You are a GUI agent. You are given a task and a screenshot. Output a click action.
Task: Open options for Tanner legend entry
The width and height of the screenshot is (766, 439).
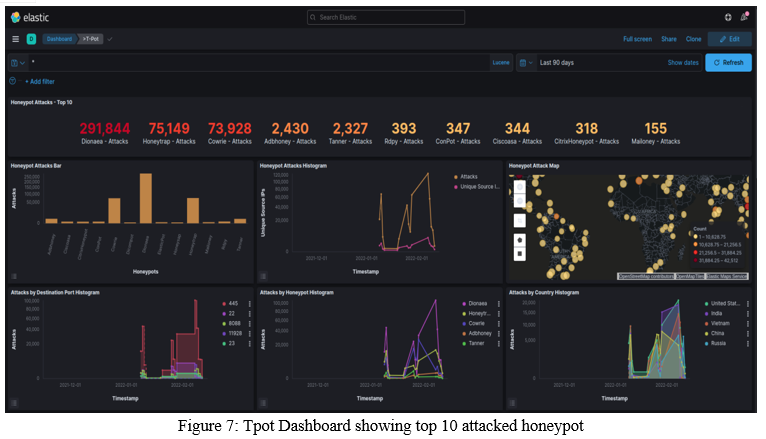(x=499, y=344)
